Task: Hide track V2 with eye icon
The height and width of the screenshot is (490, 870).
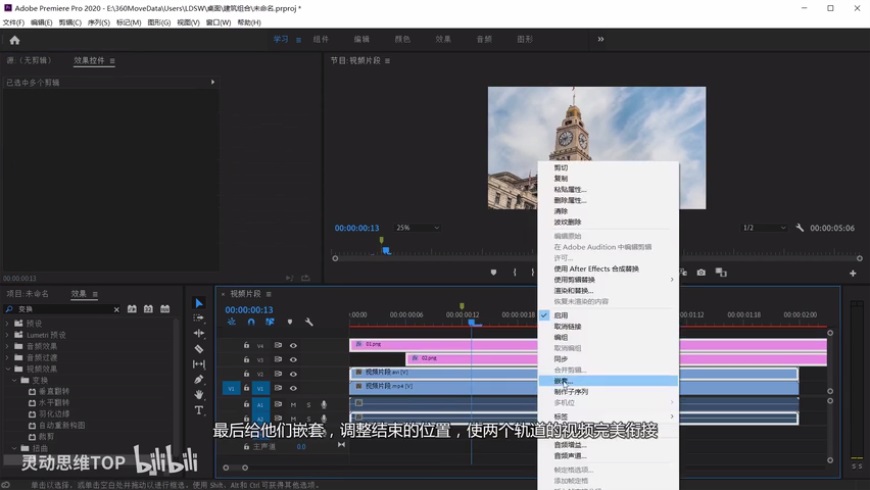Action: 293,374
